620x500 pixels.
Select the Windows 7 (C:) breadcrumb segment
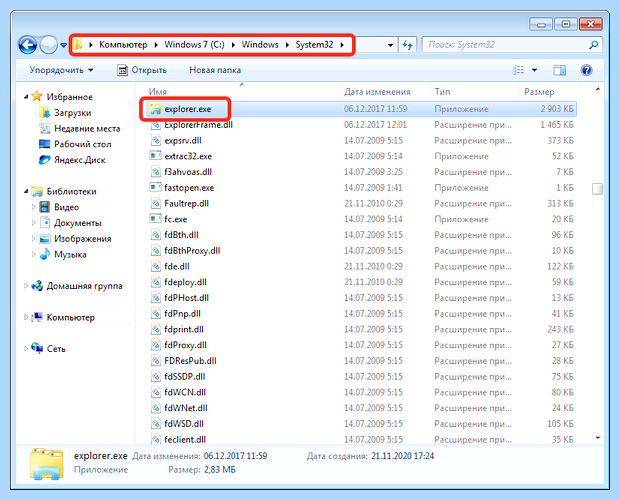[x=195, y=45]
